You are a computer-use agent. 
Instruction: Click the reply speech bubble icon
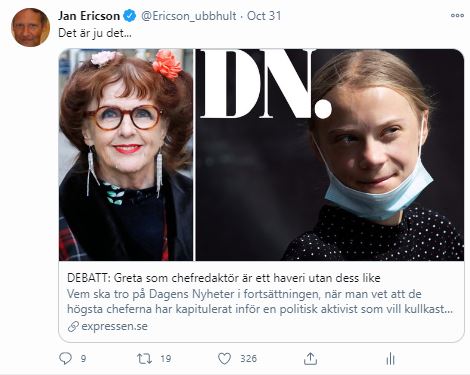click(x=65, y=359)
